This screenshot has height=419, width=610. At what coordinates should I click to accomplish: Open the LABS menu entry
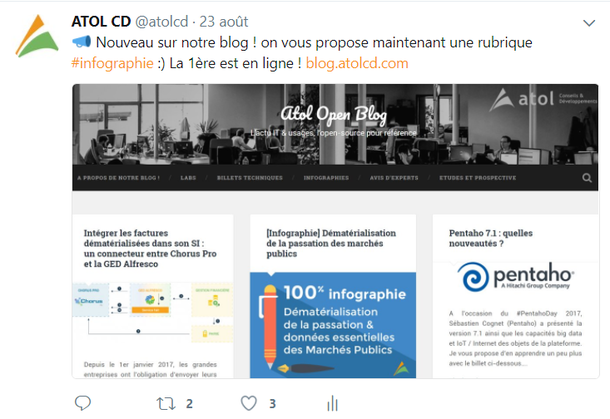point(188,178)
